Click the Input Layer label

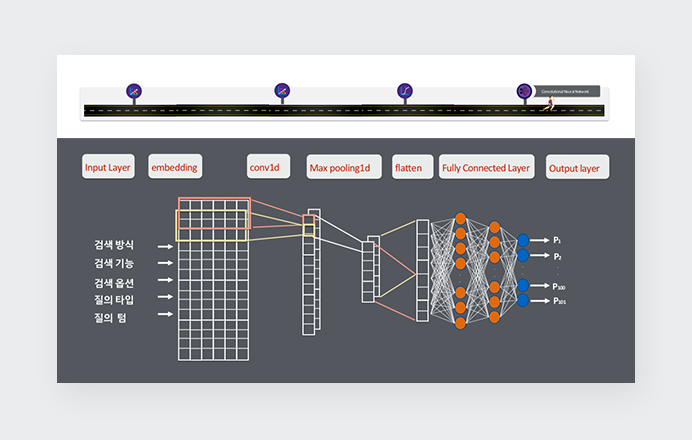tap(108, 167)
